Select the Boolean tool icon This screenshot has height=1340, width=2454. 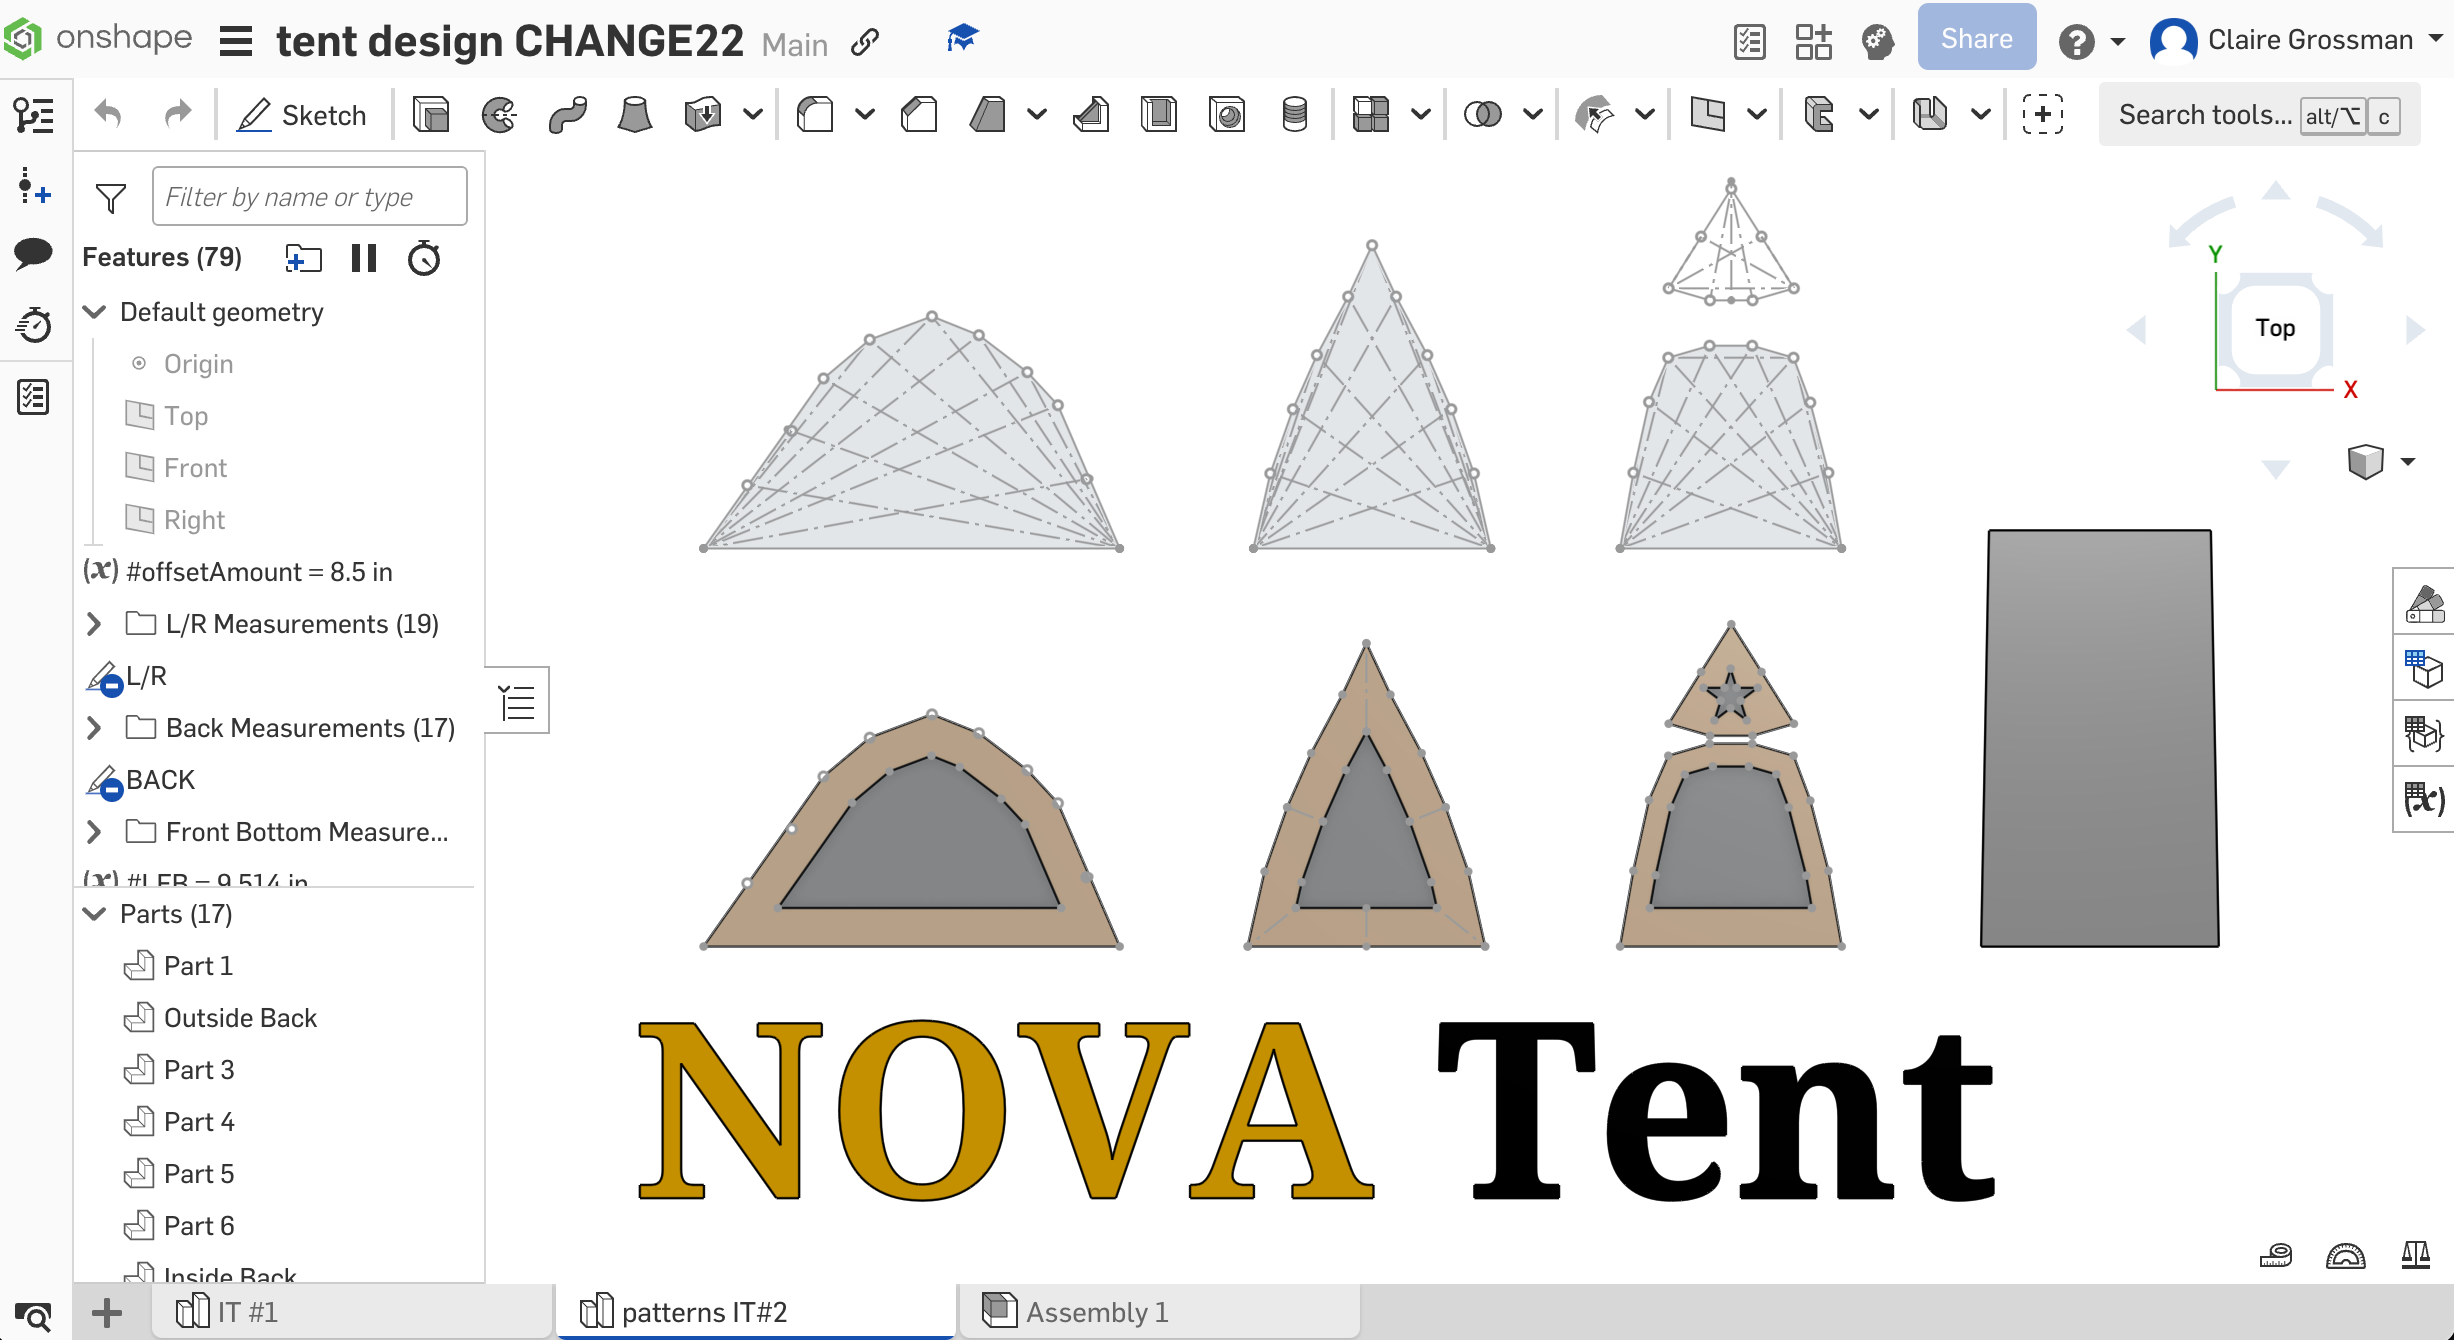pos(1483,115)
